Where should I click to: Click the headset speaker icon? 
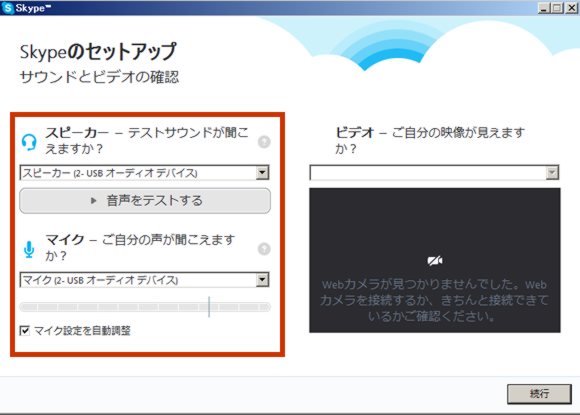click(x=29, y=142)
